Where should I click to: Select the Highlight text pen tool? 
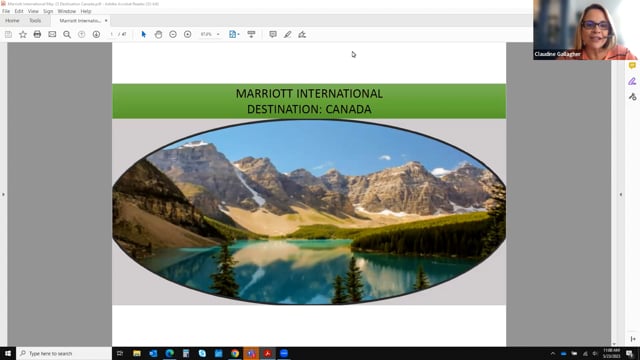click(x=287, y=34)
